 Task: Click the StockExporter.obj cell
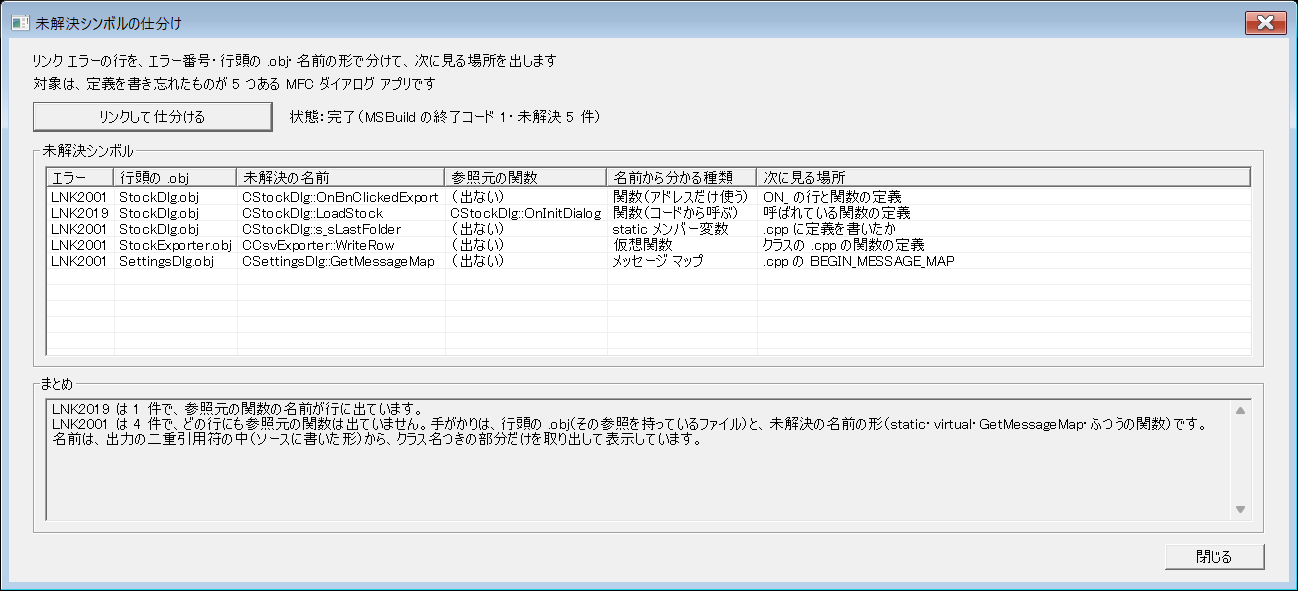click(175, 245)
